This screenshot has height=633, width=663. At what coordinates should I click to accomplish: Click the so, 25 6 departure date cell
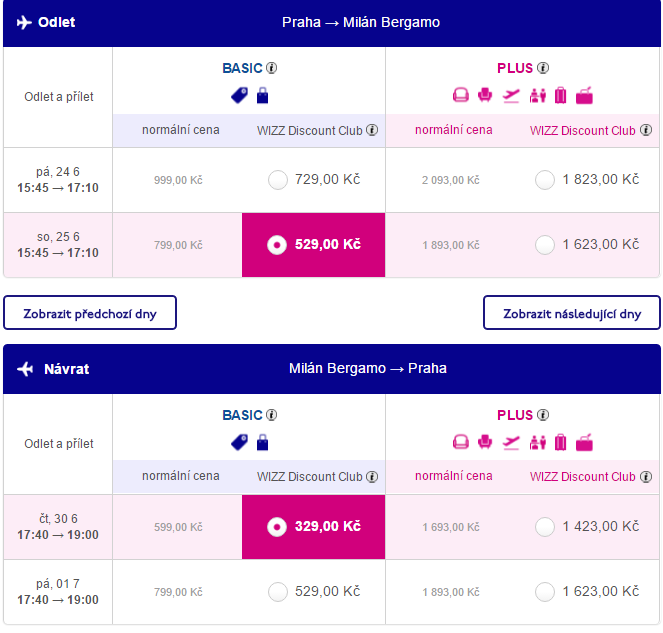point(58,245)
